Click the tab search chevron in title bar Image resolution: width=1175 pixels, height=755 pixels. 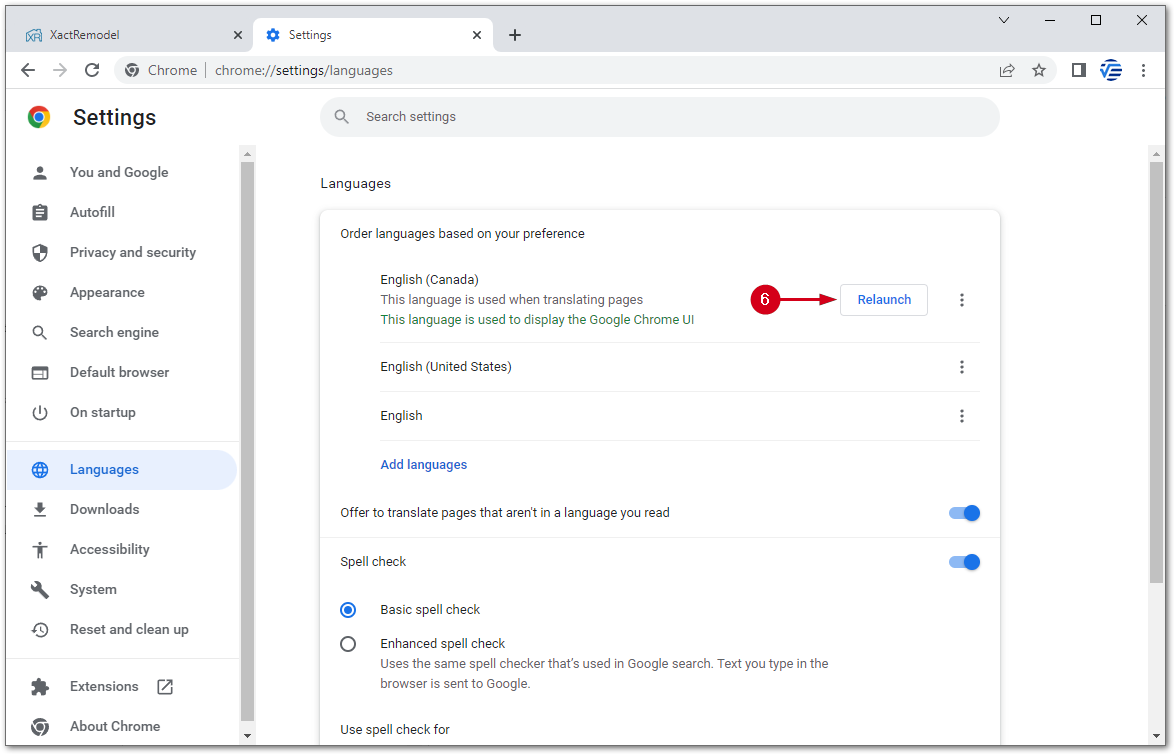point(1004,20)
